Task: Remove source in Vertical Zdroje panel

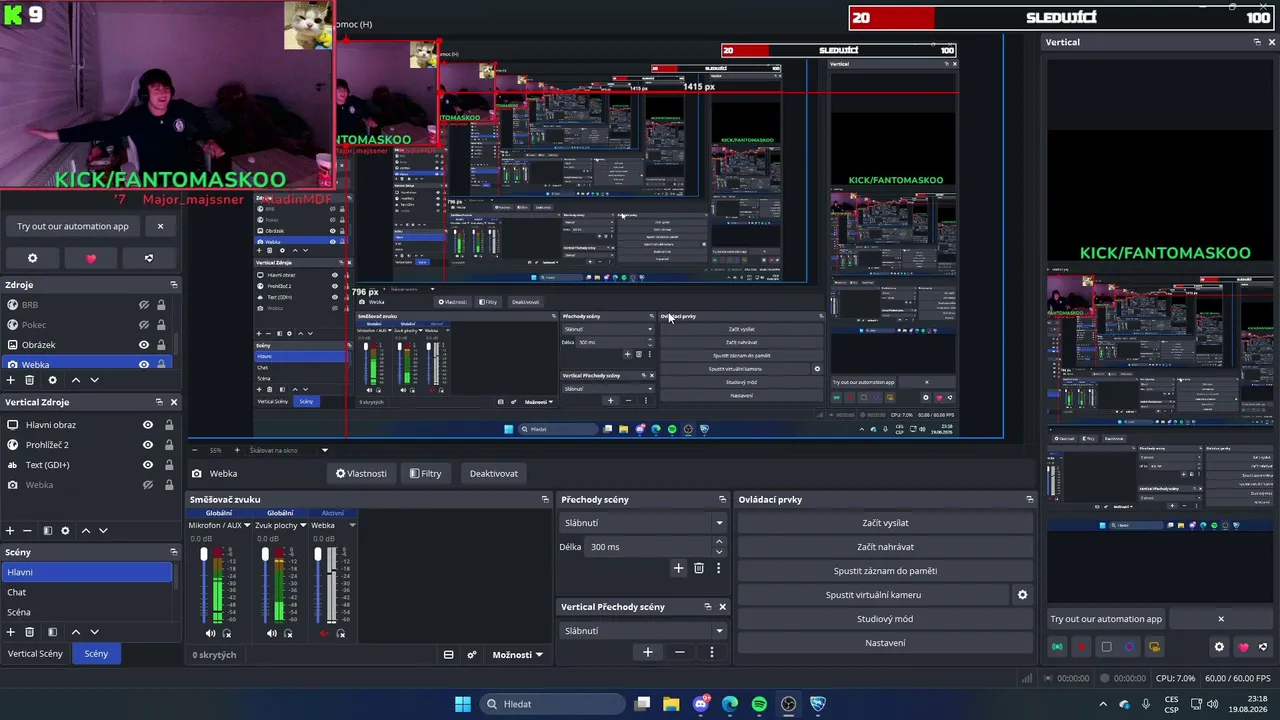Action: (x=28, y=531)
